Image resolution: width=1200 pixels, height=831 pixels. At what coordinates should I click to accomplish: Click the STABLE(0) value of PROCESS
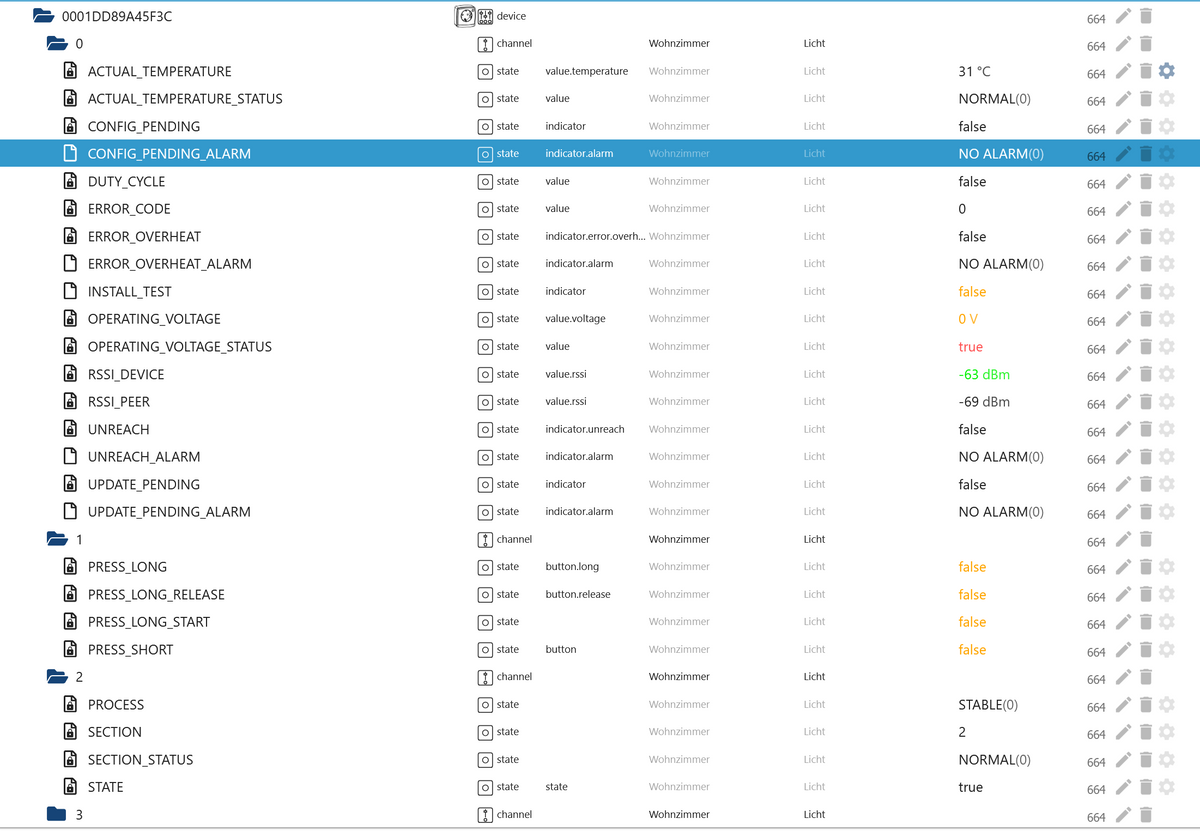(x=988, y=704)
